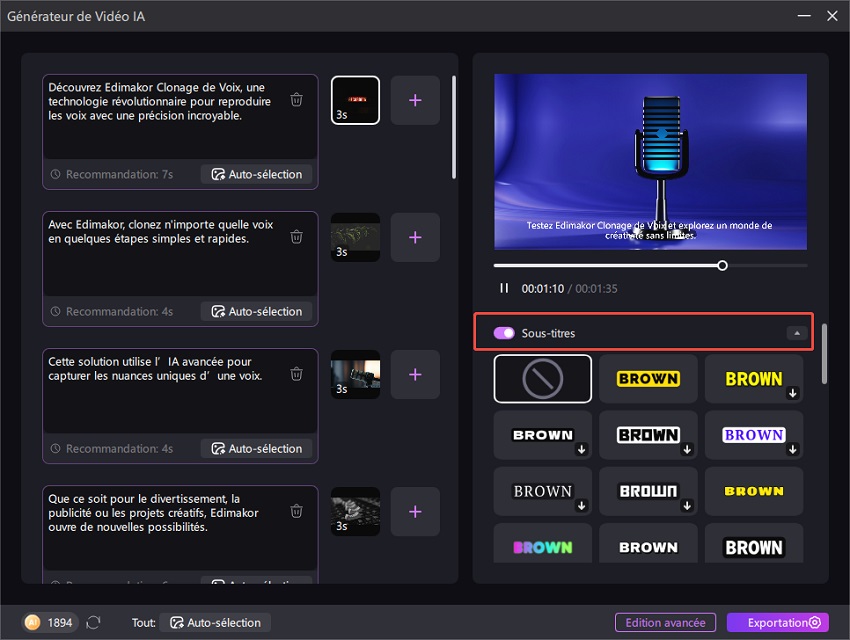Open the 'Avec Edimakor' scene 3s thumbnail
850x640 pixels.
pyautogui.click(x=356, y=237)
